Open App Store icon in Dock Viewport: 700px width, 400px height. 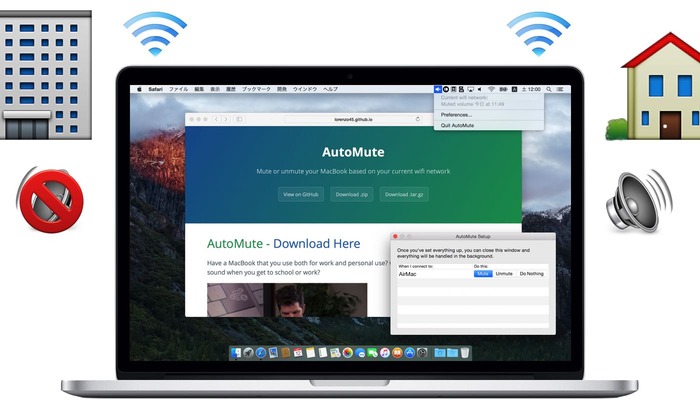(x=409, y=353)
